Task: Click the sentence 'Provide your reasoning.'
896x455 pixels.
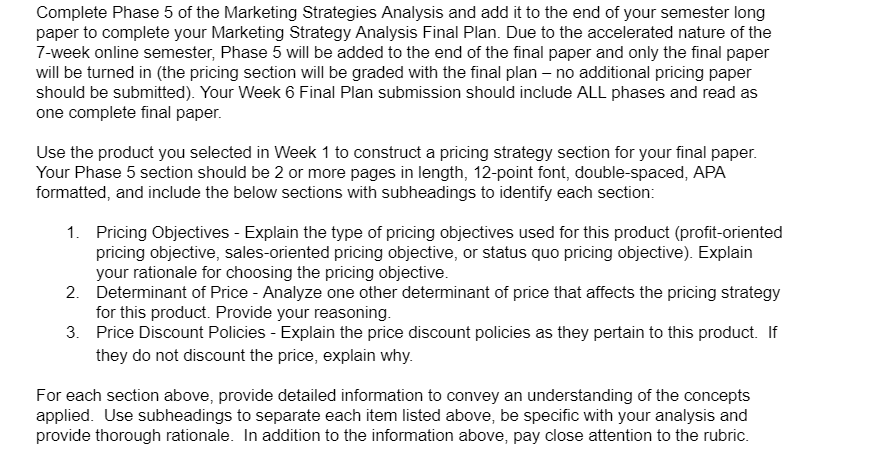Action: click(304, 313)
